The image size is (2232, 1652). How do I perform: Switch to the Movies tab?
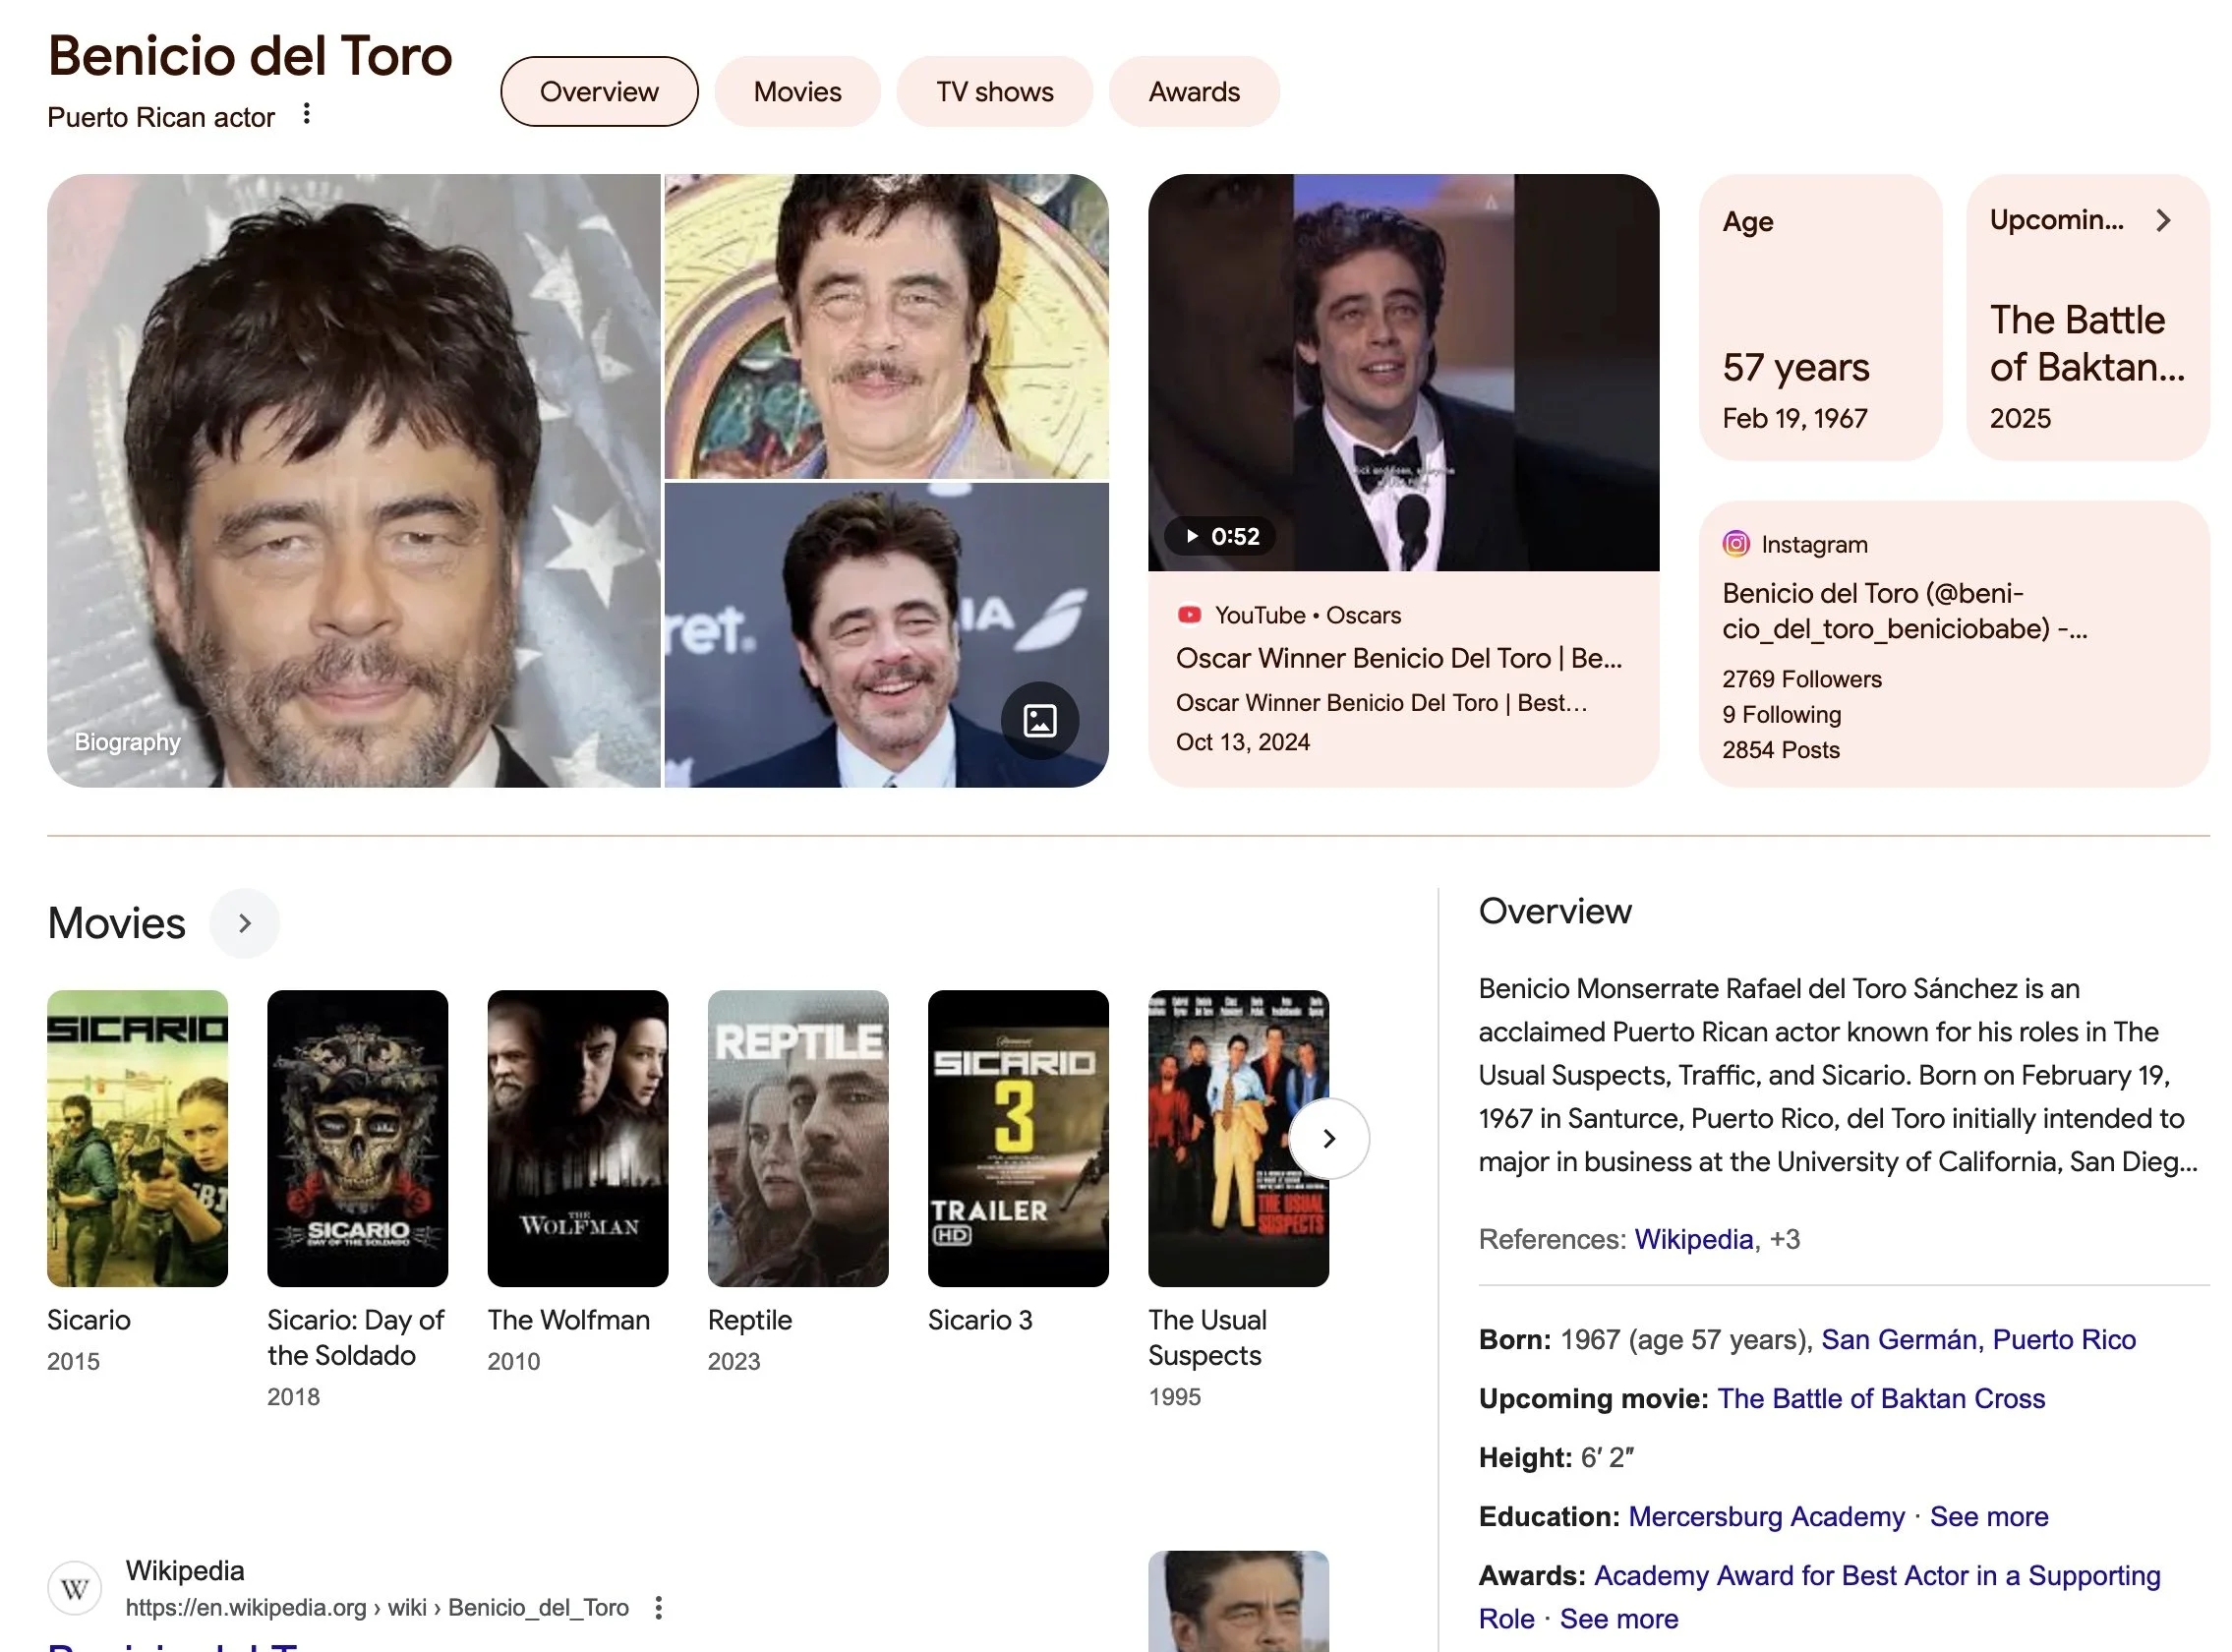point(797,92)
